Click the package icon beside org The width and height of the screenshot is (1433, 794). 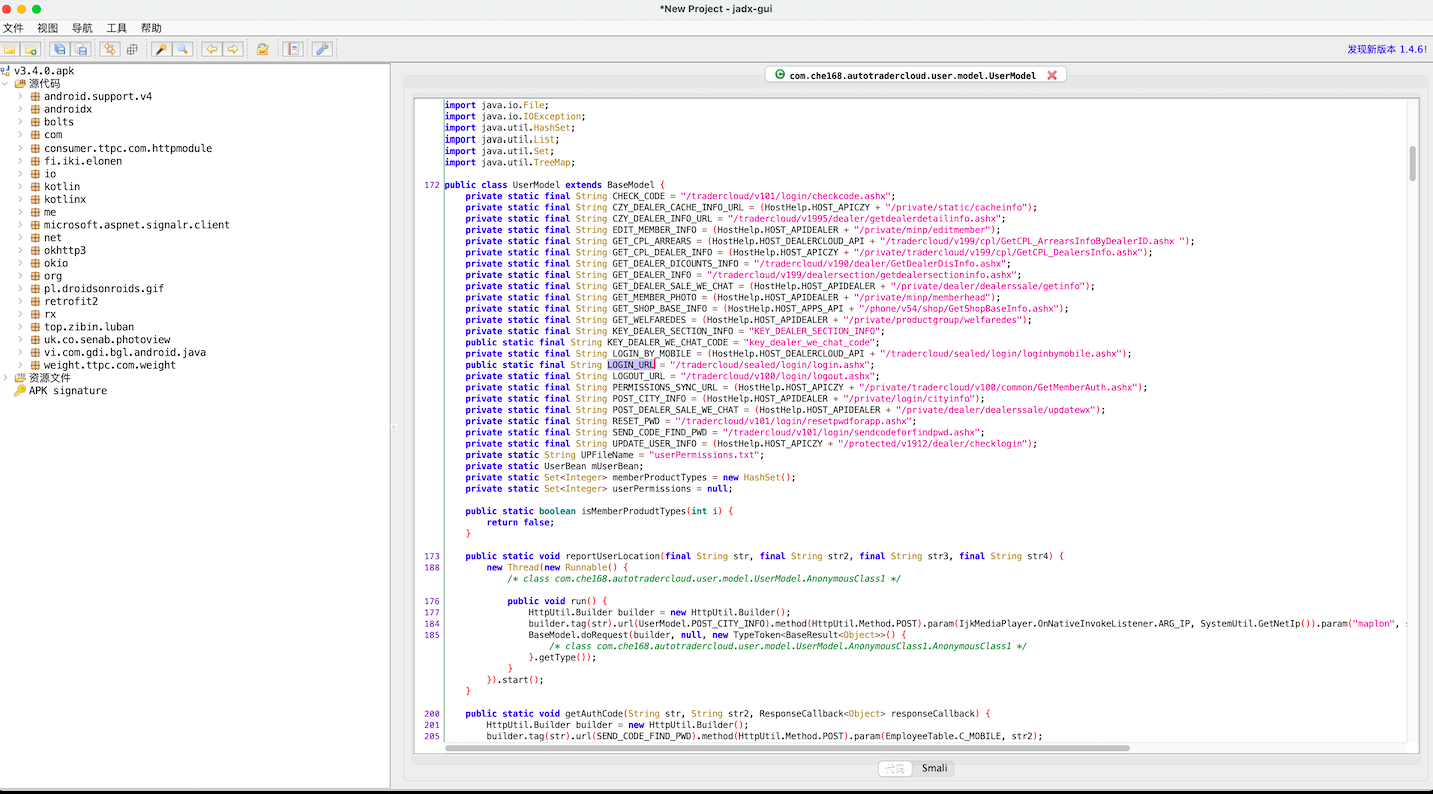point(36,276)
